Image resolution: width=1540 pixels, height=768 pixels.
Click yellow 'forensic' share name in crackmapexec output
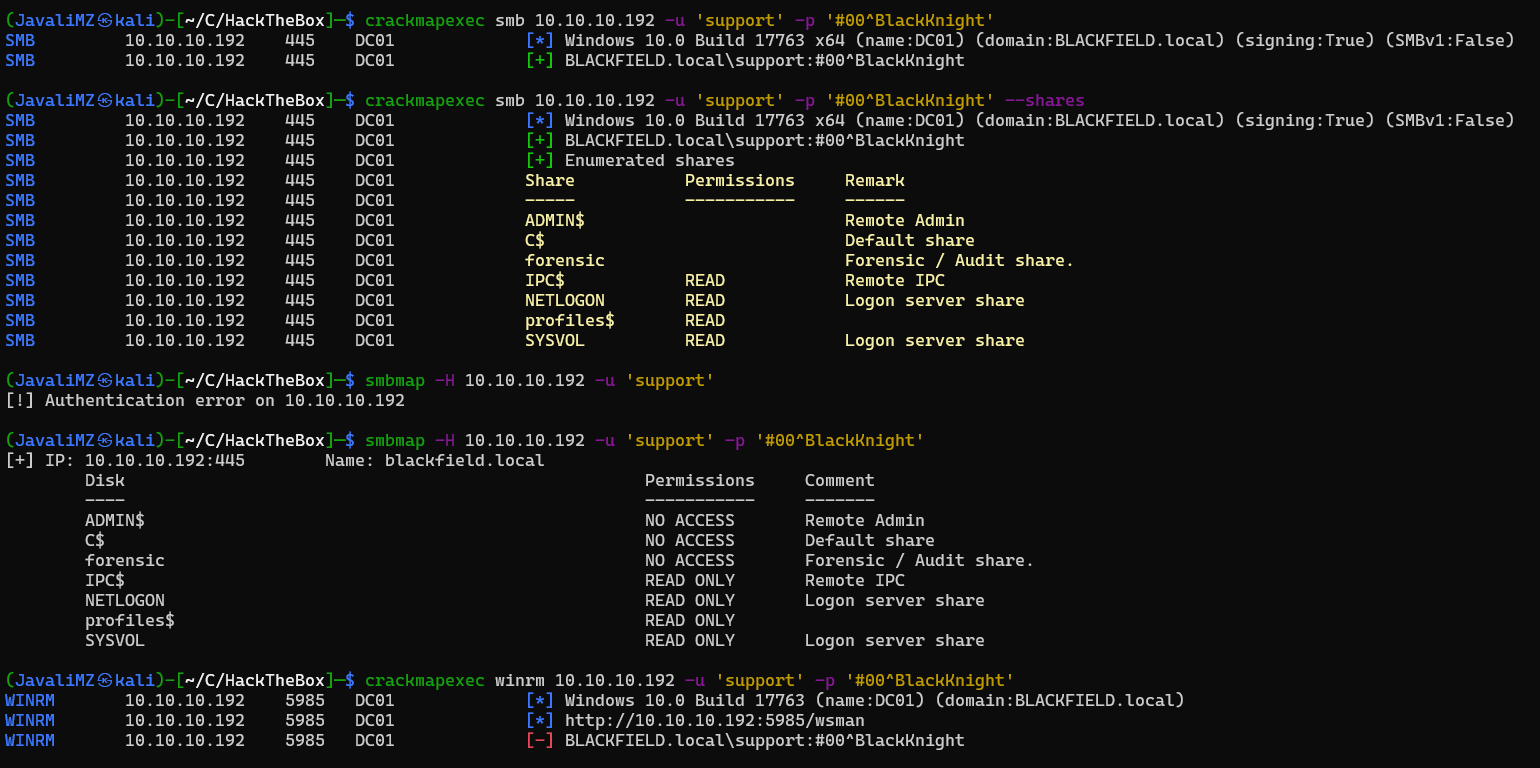[565, 260]
